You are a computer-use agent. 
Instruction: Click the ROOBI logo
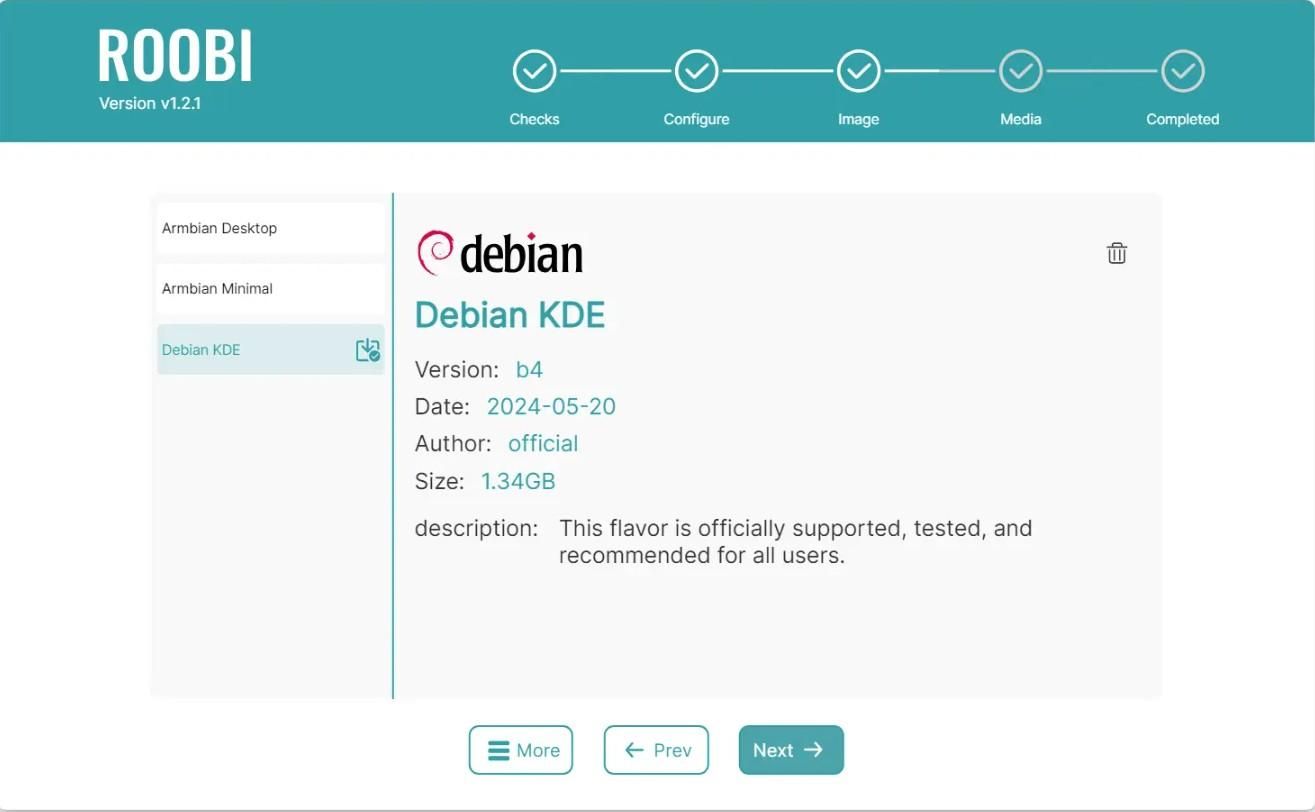pyautogui.click(x=175, y=56)
